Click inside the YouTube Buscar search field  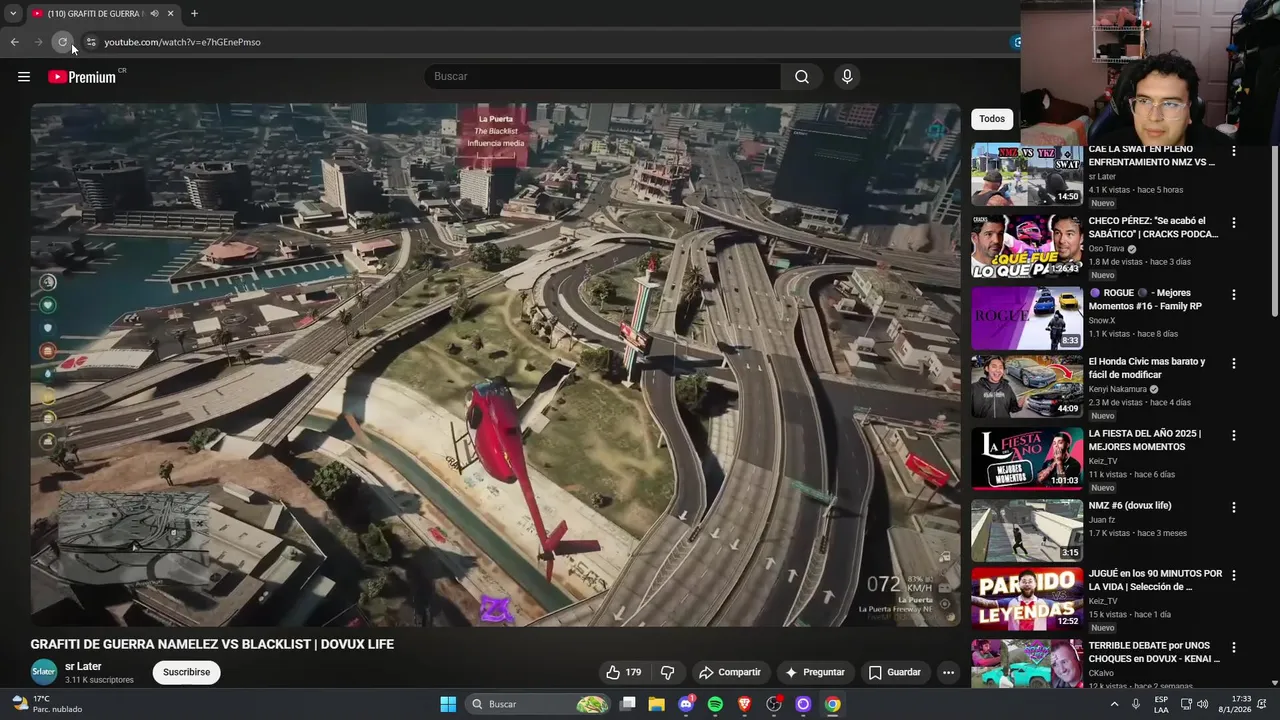click(x=603, y=77)
